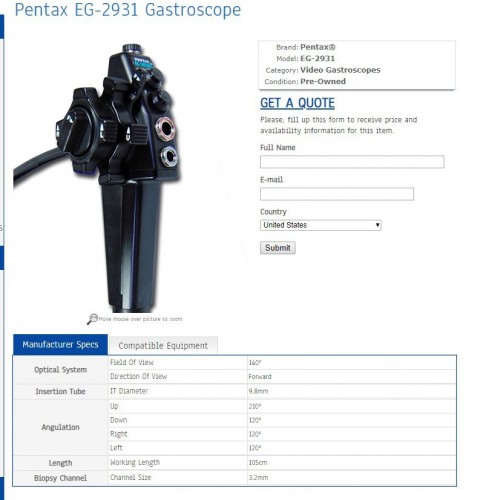Click the Optical System row header
Viewport: 500px width, 500px height.
click(x=60, y=370)
